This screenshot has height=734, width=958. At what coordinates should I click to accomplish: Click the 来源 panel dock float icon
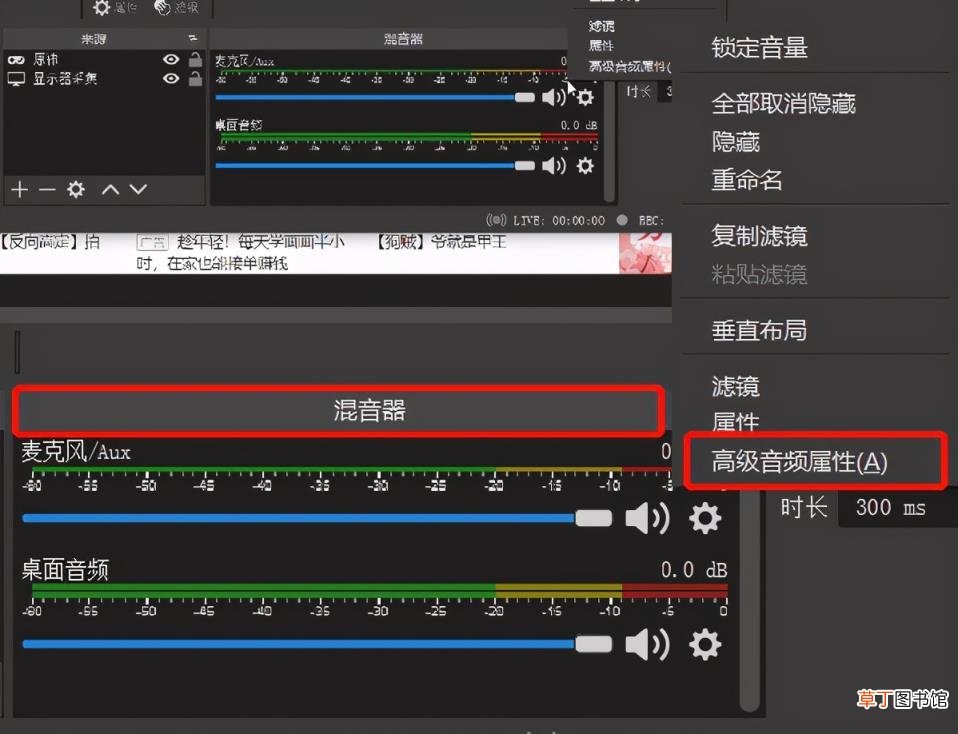coord(192,38)
